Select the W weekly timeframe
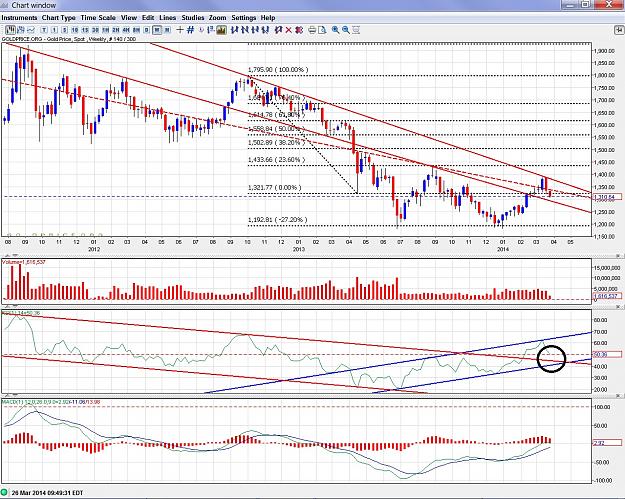This screenshot has height=499, width=625. tap(156, 30)
